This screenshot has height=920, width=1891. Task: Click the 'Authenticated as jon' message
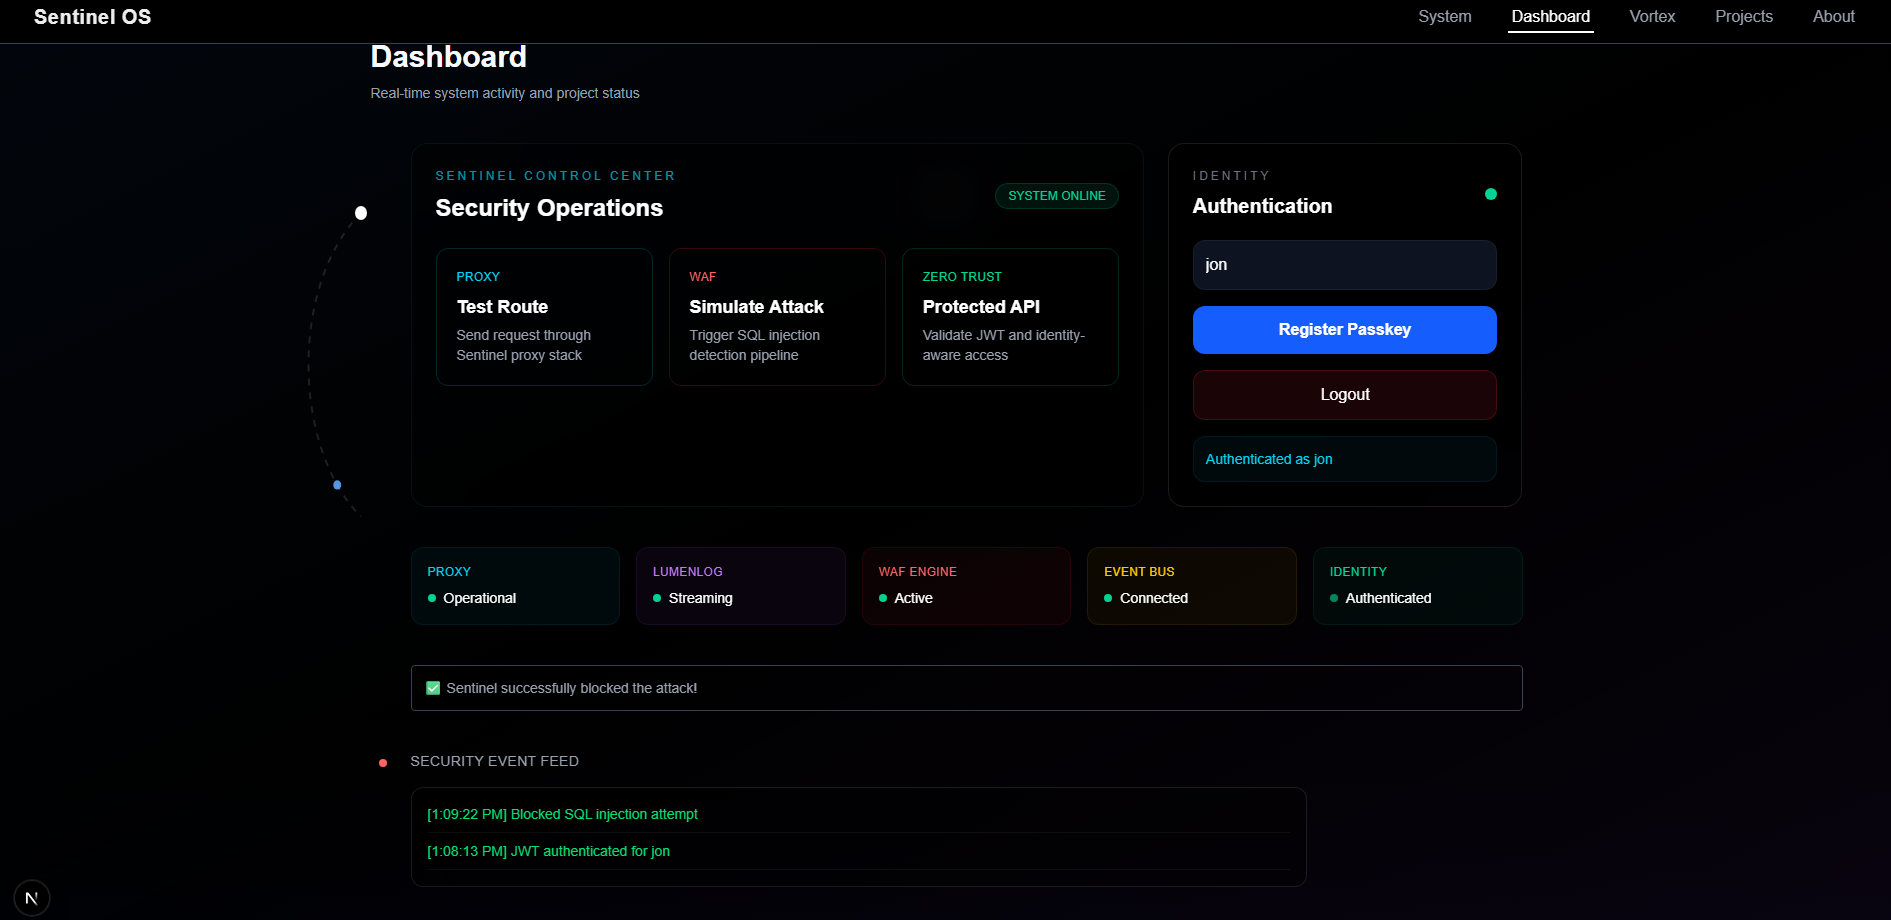tap(1345, 459)
